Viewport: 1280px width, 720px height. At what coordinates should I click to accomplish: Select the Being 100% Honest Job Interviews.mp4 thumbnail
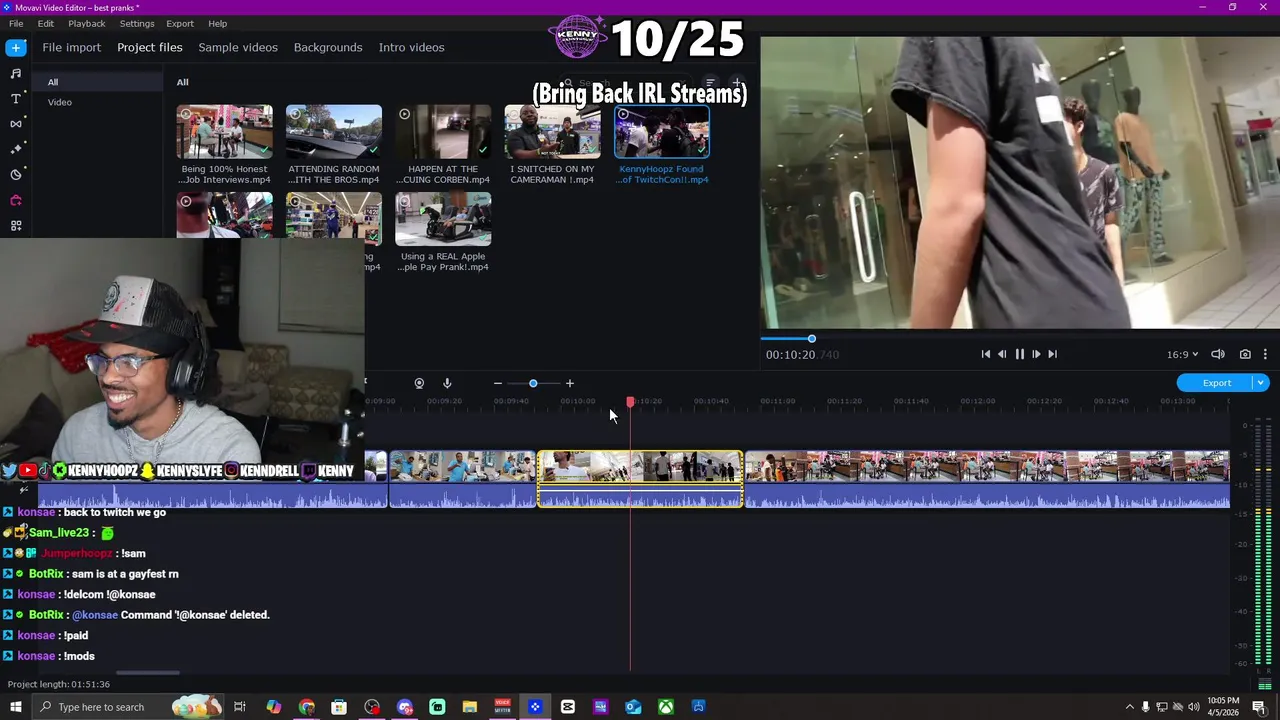225,132
